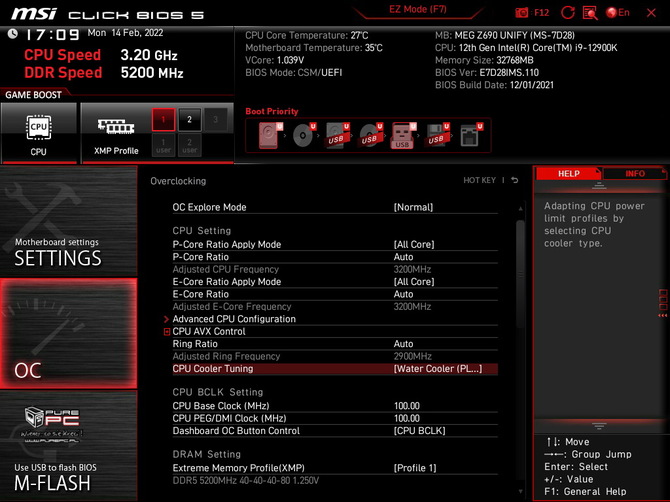Click the Adjusted CPU Frequency 3200MHz value
This screenshot has height=502, width=670.
(x=412, y=270)
